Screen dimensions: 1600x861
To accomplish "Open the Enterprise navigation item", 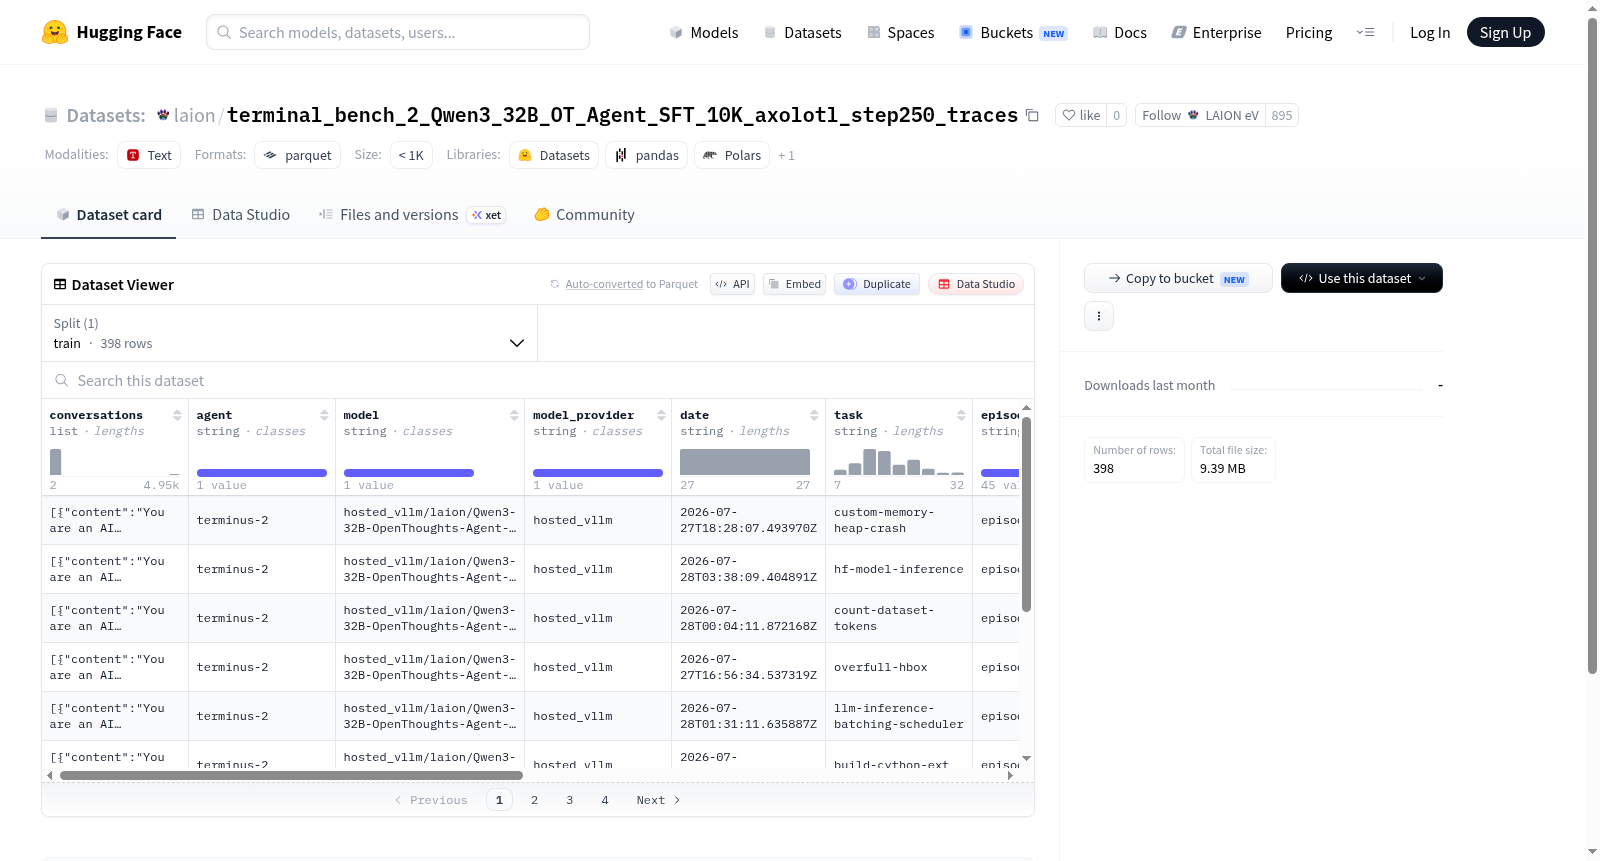I will (x=1216, y=32).
